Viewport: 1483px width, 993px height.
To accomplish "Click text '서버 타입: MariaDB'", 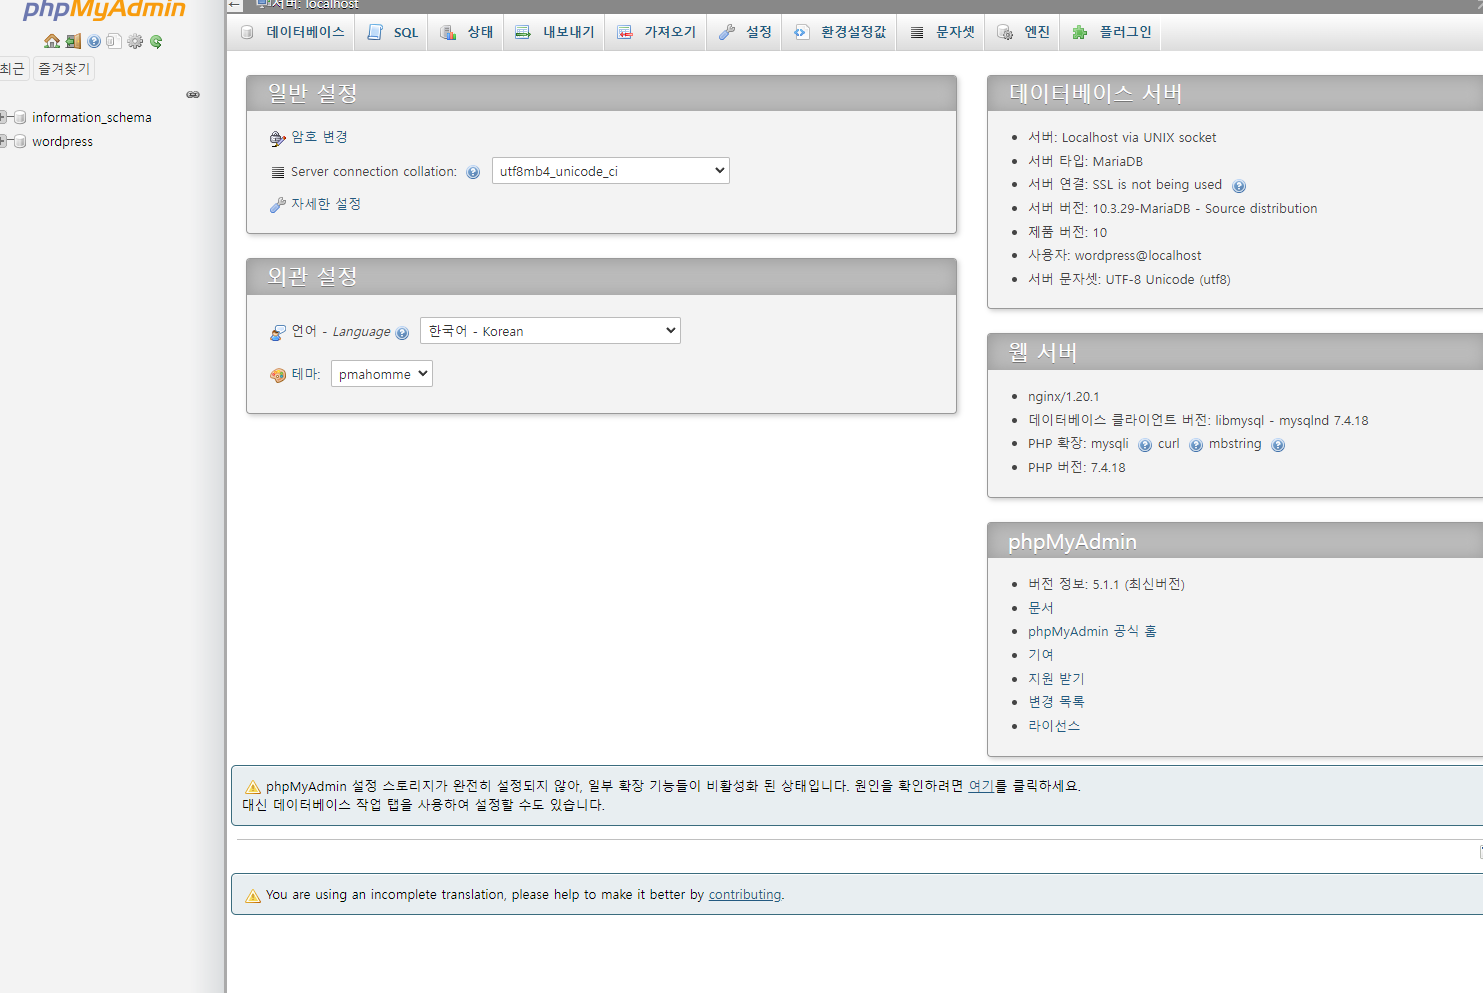I will click(1085, 161).
